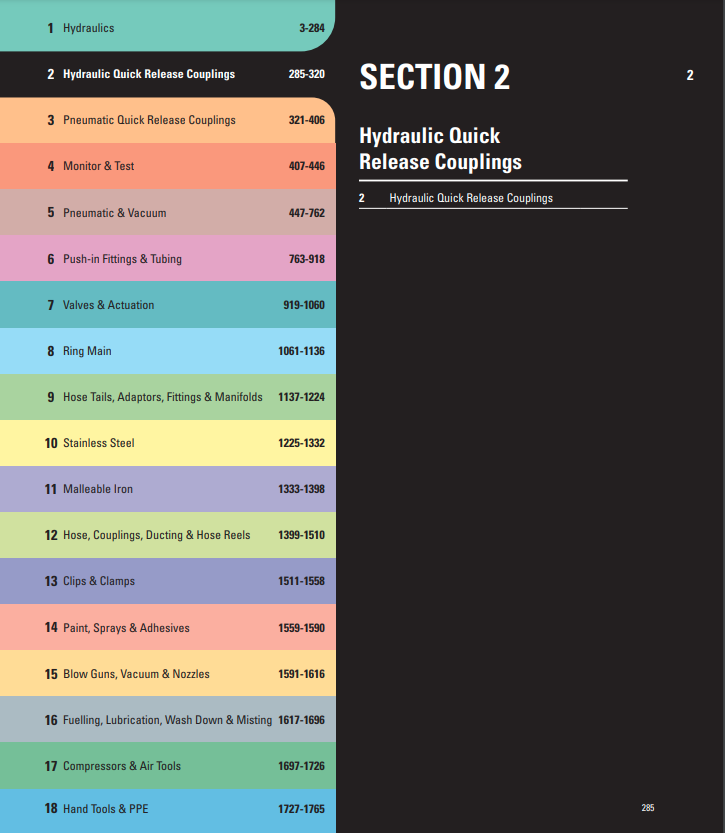This screenshot has width=725, height=833.
Task: Select the Malleable Iron tab
Action: (97, 489)
